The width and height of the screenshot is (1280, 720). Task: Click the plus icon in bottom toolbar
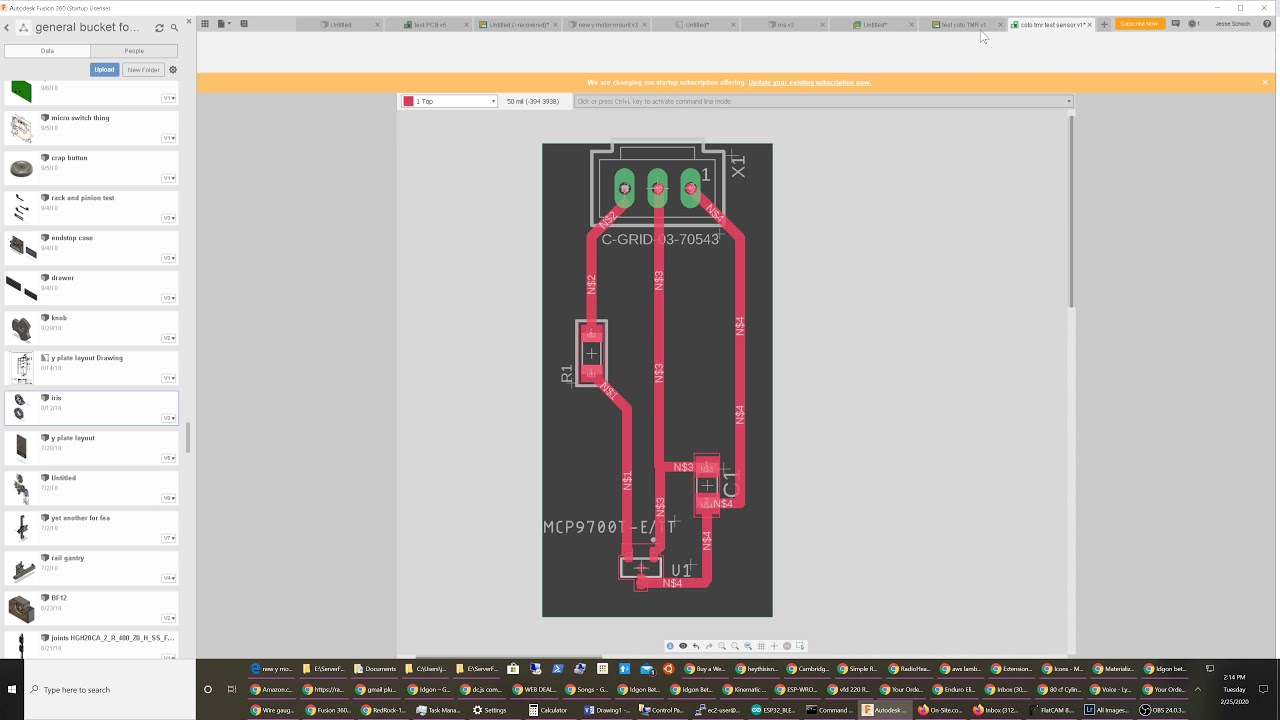774,646
